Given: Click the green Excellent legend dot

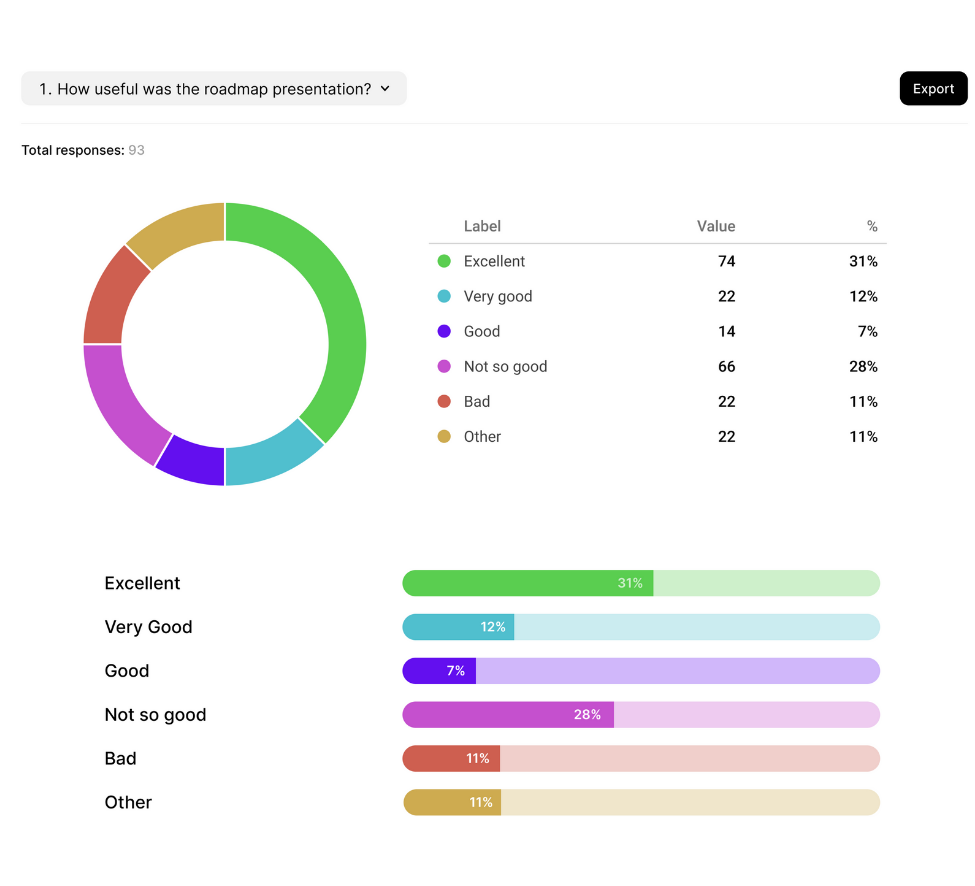Looking at the screenshot, I should (444, 261).
